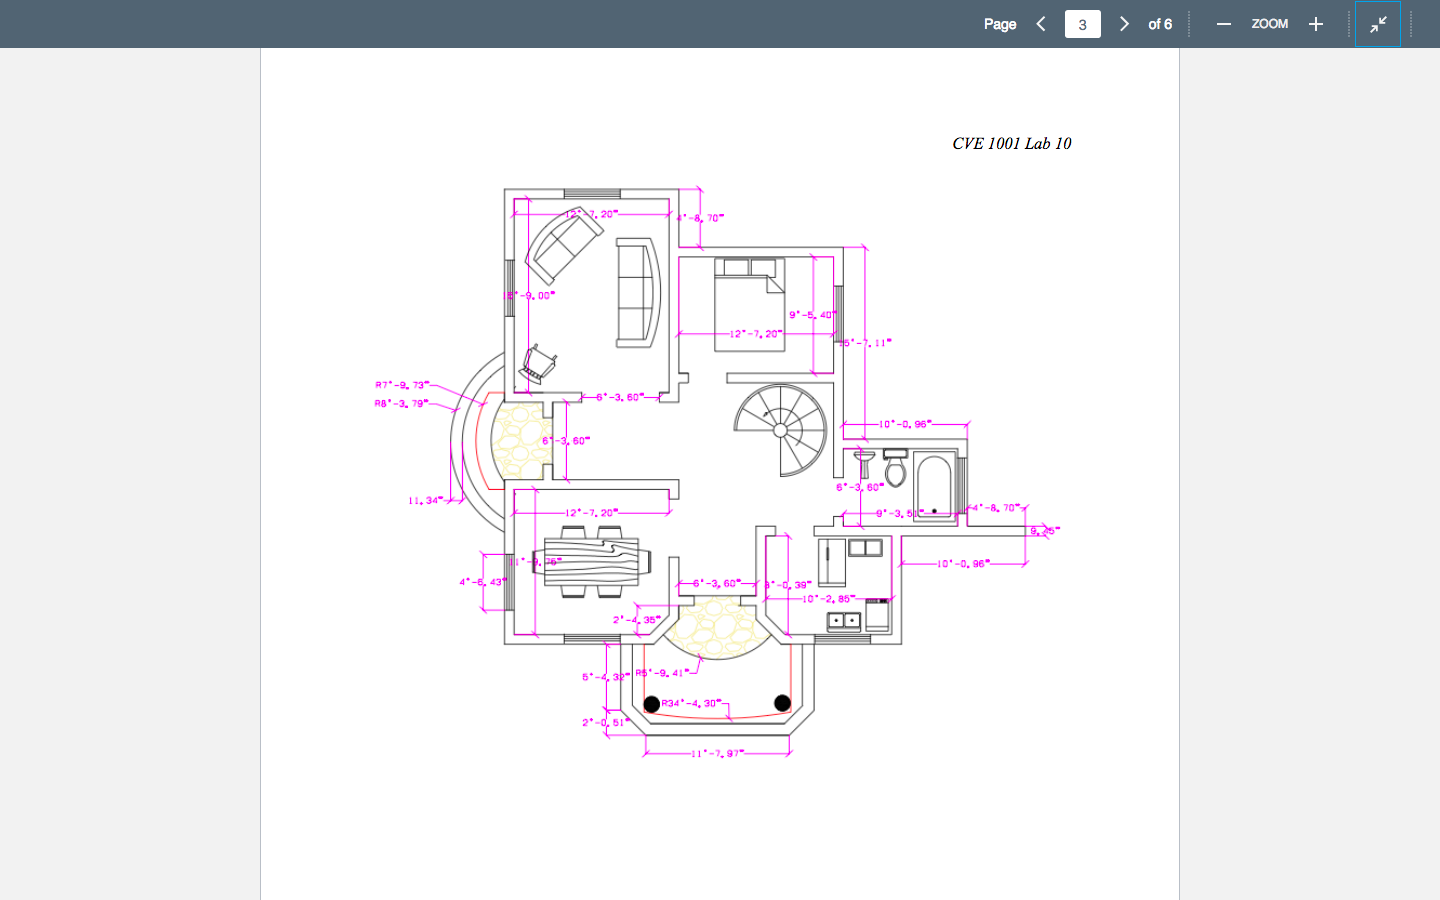
Task: Click the R34'-4.30" radius label
Action: (692, 703)
